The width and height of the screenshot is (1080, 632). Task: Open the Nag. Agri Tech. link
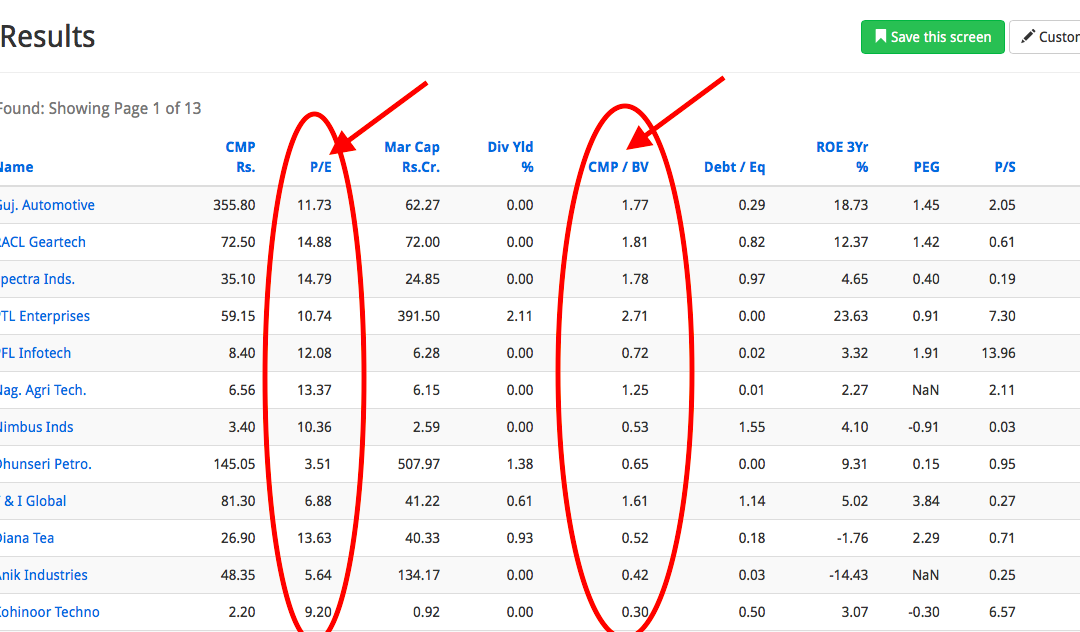pos(43,390)
